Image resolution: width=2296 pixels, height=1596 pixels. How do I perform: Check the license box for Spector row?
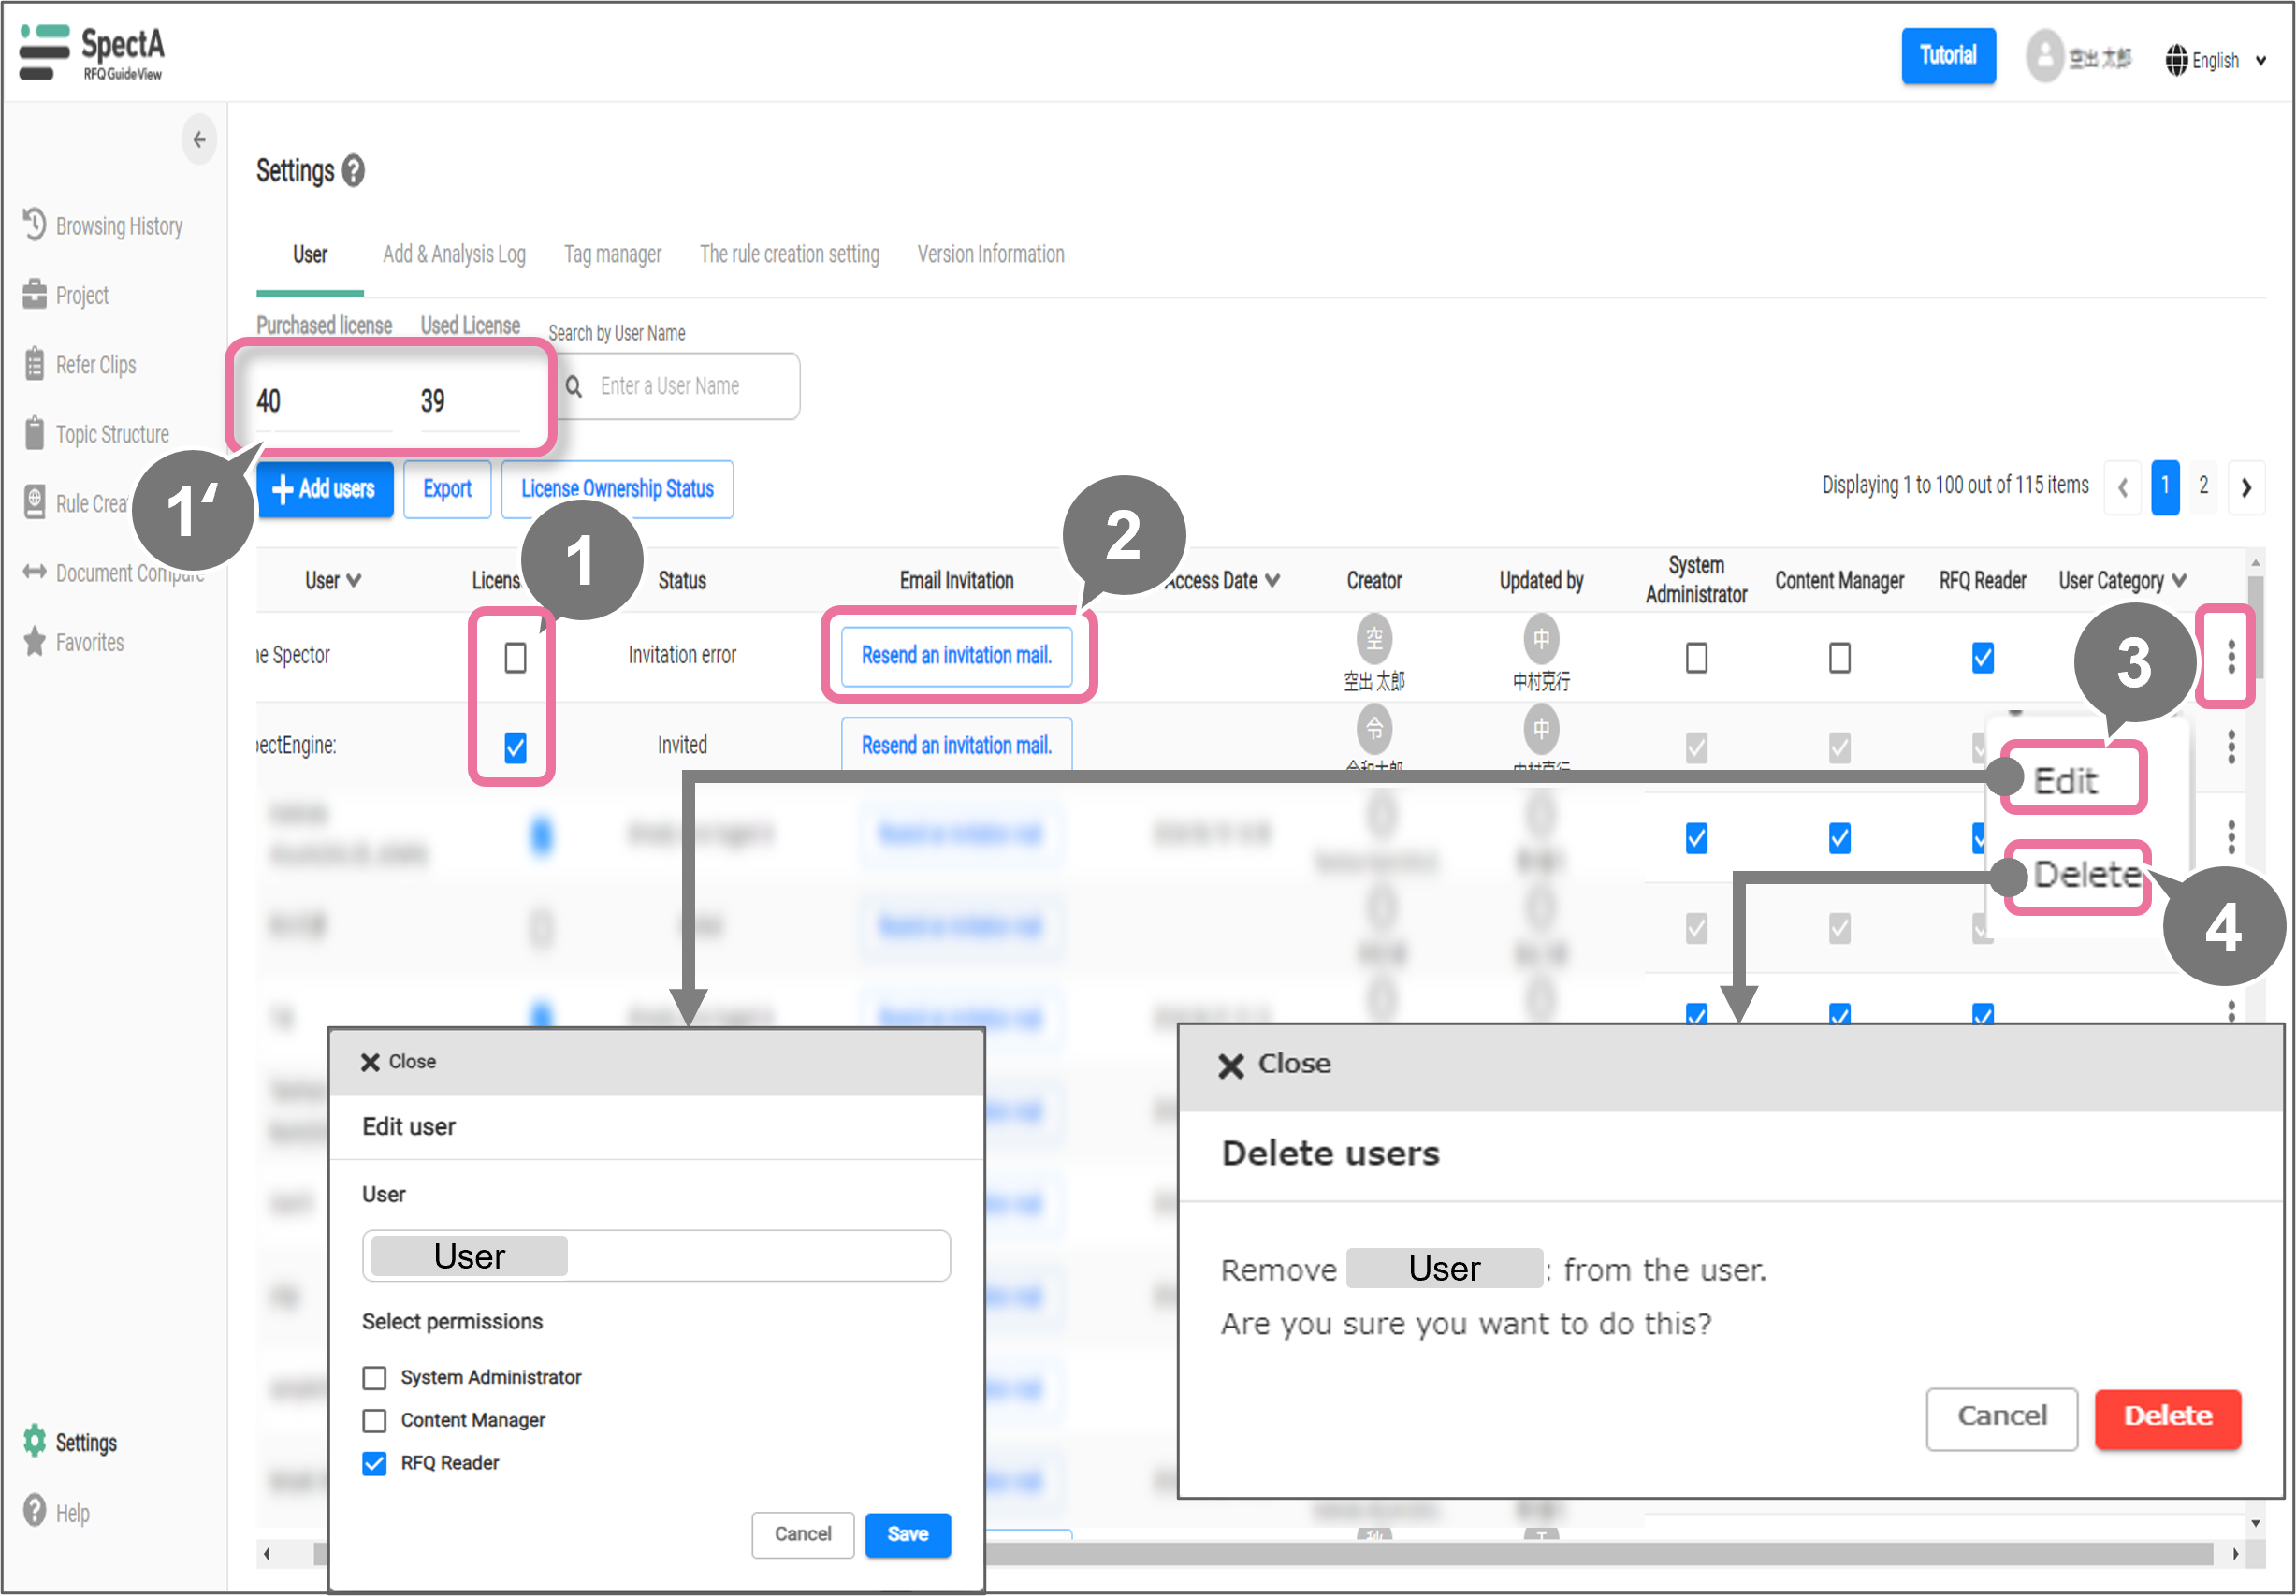pos(515,657)
